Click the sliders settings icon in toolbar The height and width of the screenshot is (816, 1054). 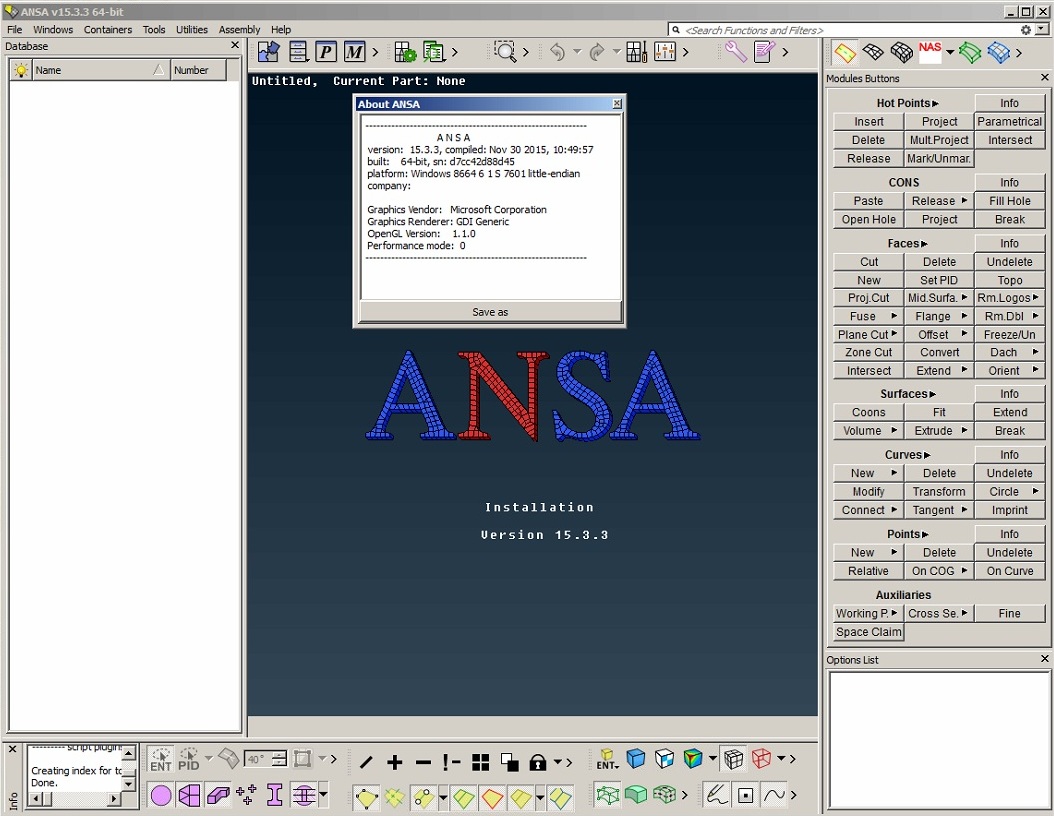[x=665, y=52]
